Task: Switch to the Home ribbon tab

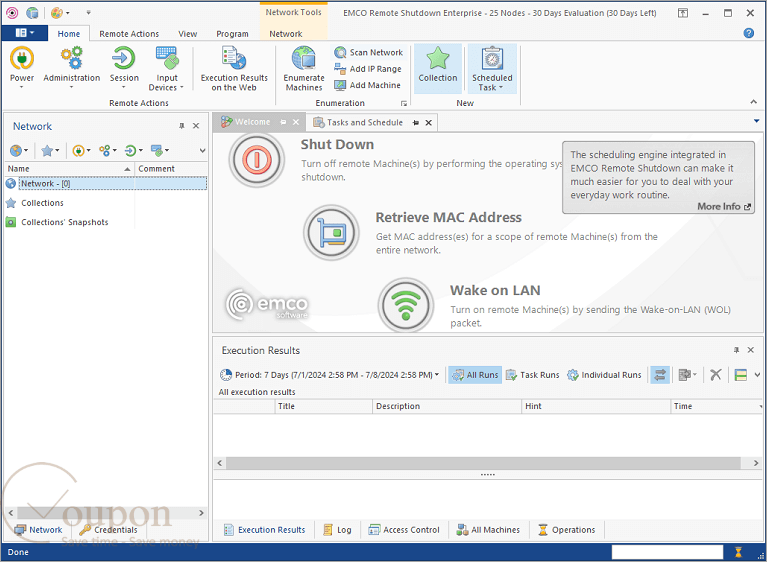Action: [x=68, y=34]
